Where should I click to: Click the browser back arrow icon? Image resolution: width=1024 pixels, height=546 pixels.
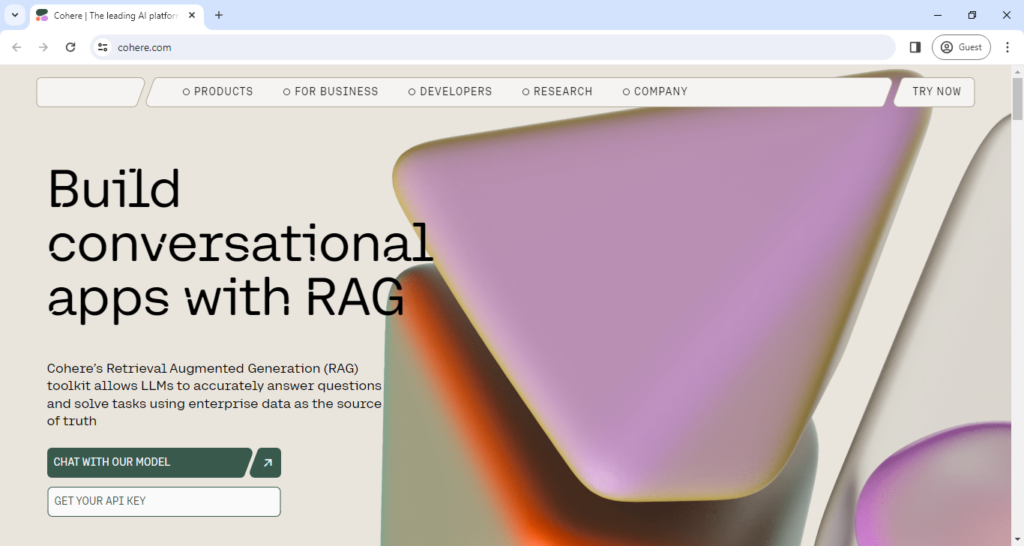point(17,47)
